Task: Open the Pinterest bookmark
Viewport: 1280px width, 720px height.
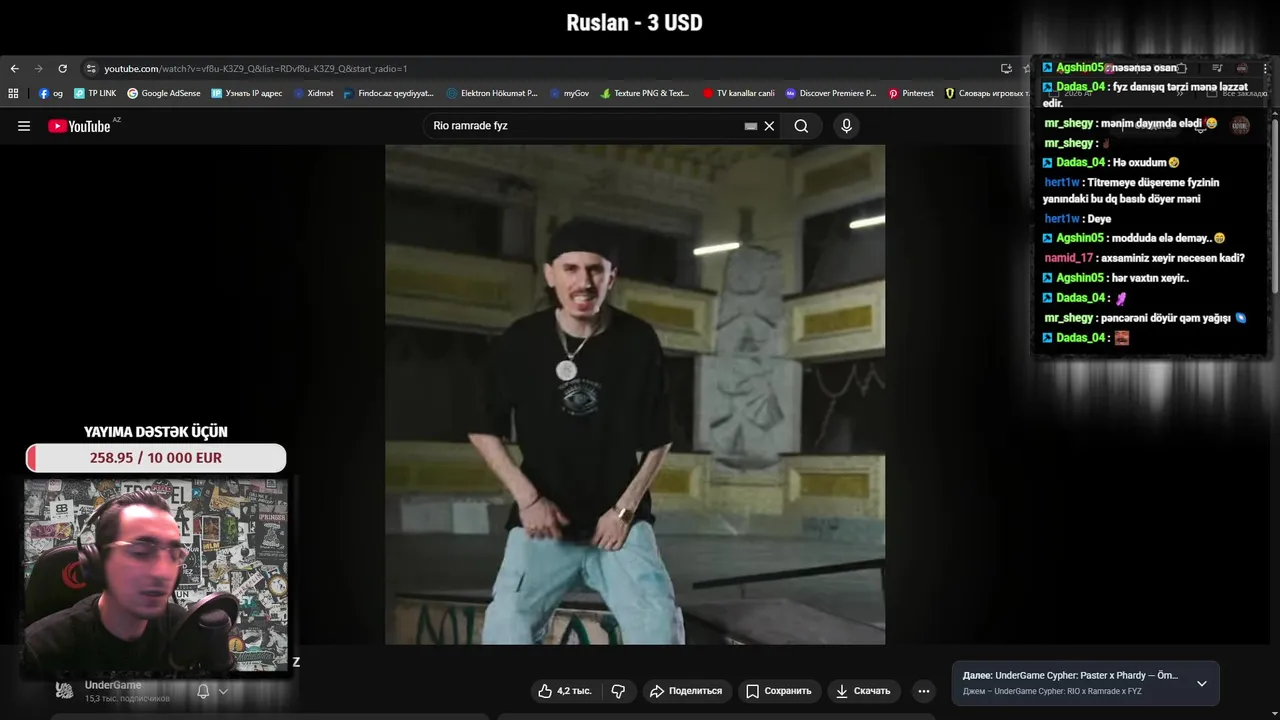Action: coord(911,93)
